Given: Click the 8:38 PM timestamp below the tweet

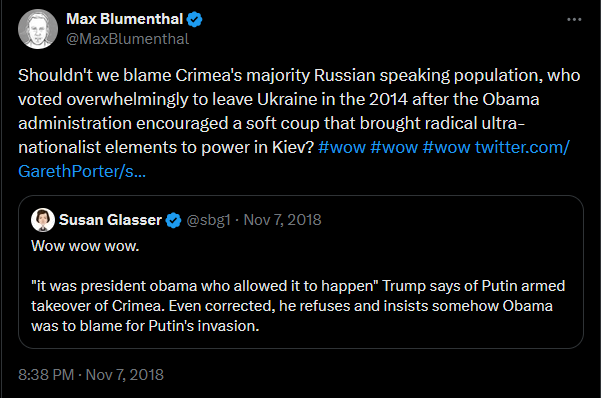Looking at the screenshot, I should [46, 375].
